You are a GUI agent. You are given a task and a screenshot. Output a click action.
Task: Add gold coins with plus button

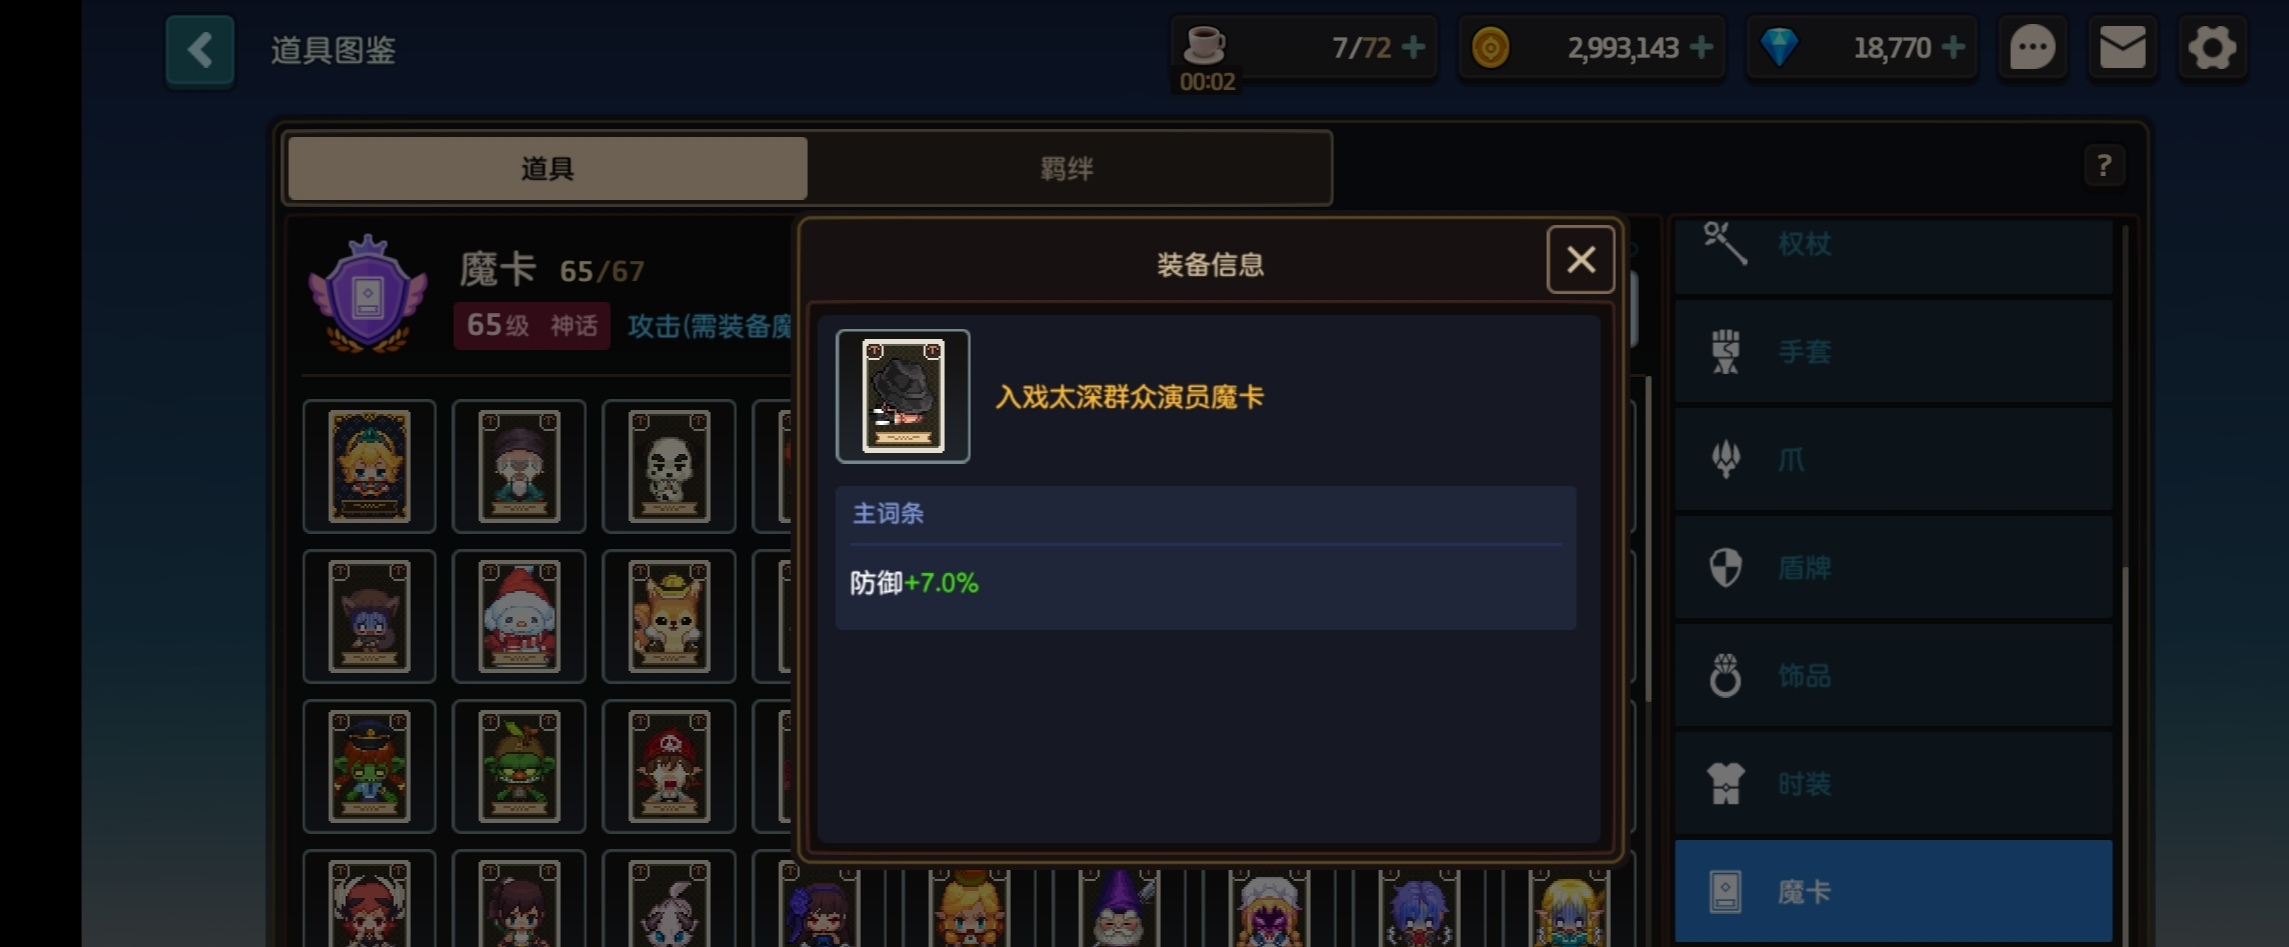click(1701, 47)
